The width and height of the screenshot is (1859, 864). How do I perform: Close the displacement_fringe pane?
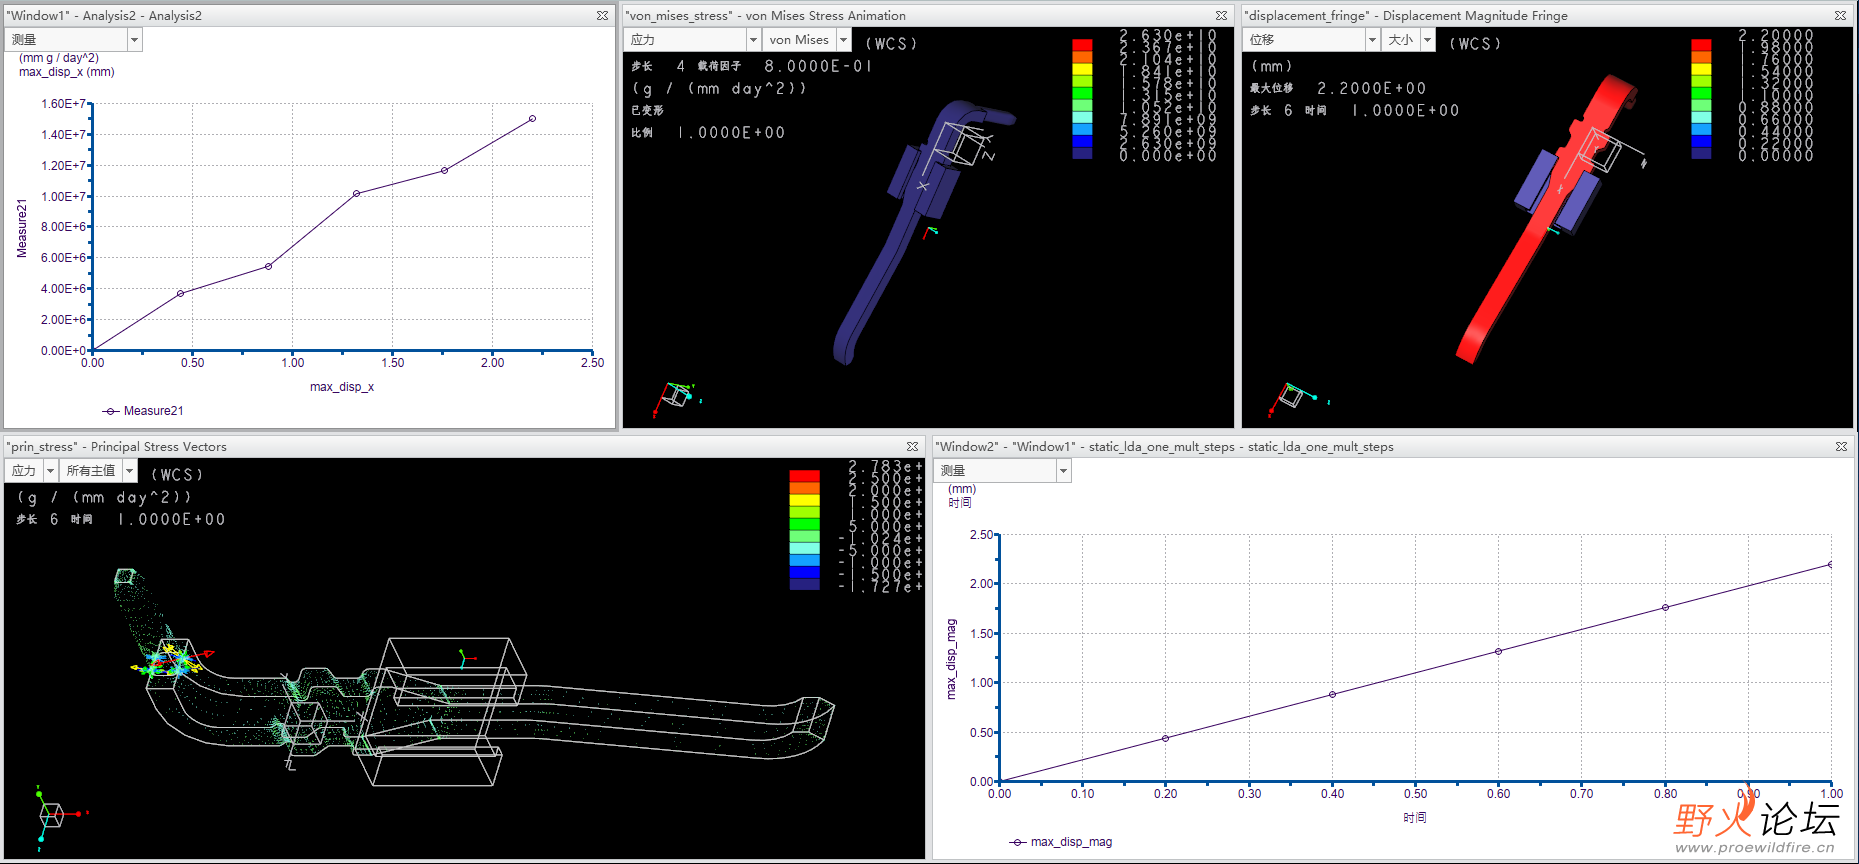point(1840,15)
